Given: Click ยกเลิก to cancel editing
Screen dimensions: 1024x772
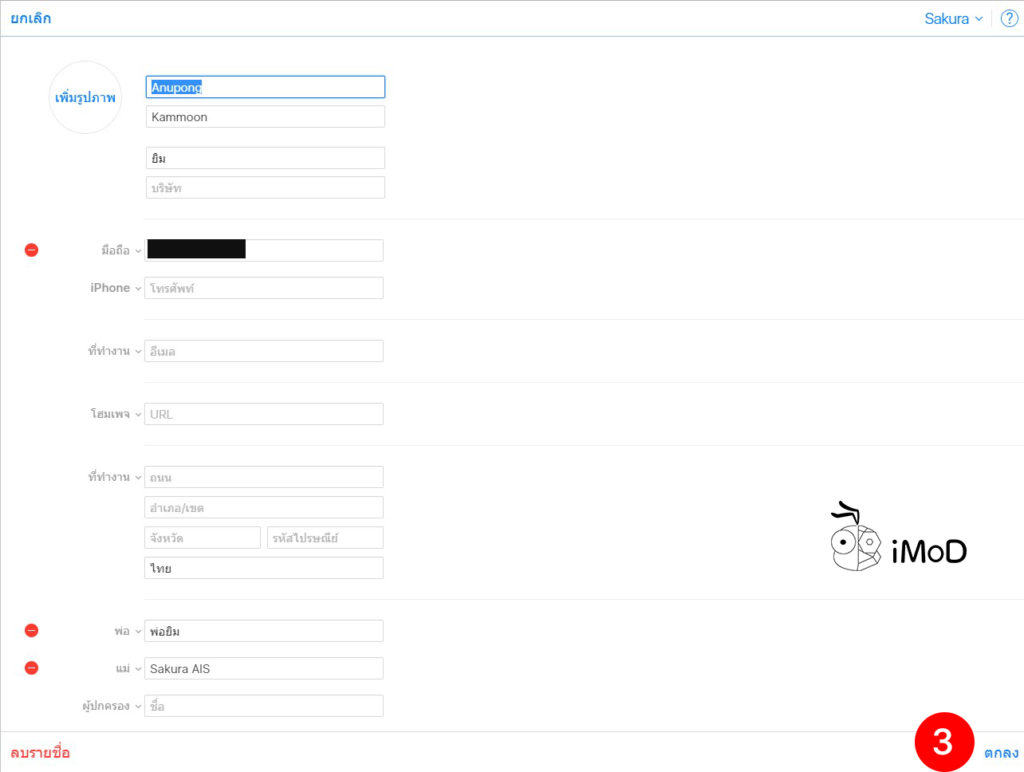Looking at the screenshot, I should (31, 19).
